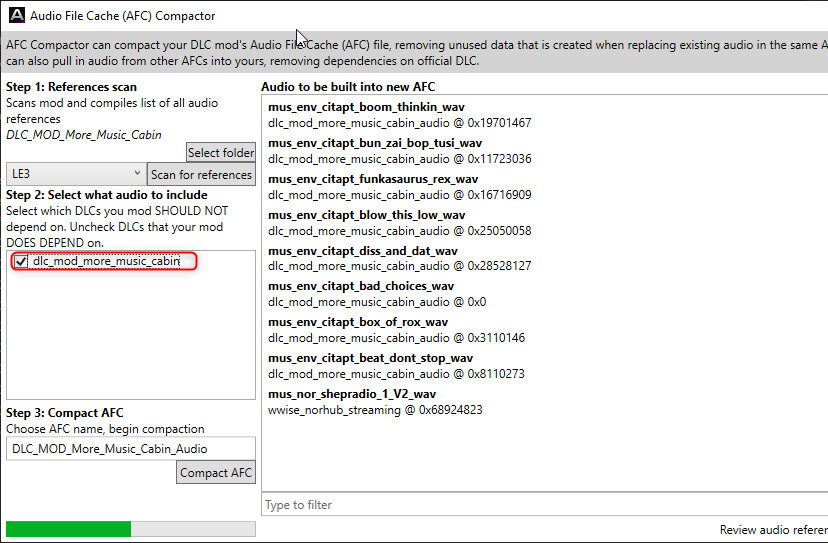Viewport: 828px width, 543px height.
Task: Click the offset line ending 0x11723036
Action: click(x=399, y=159)
